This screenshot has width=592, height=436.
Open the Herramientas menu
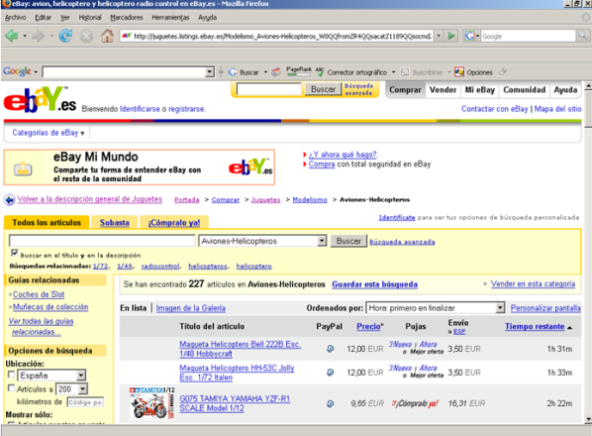(x=170, y=17)
